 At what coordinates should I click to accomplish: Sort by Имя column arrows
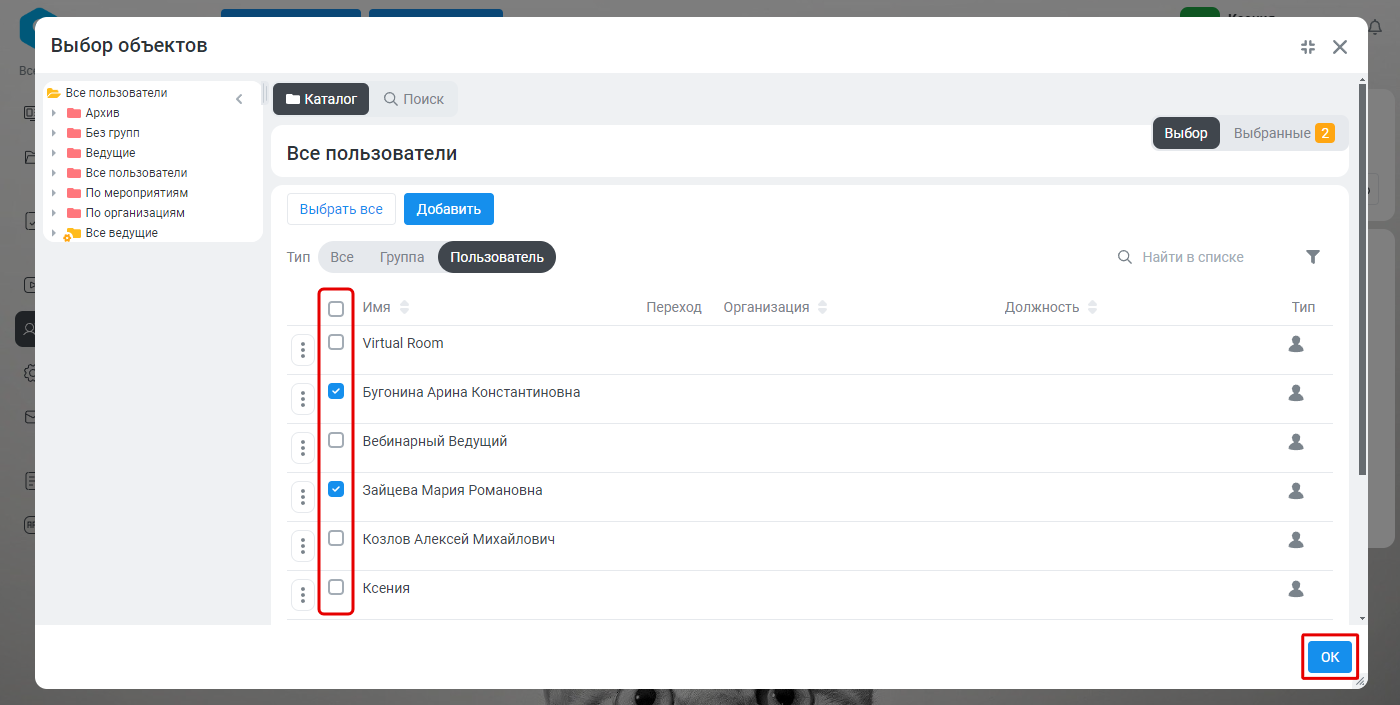tap(404, 307)
